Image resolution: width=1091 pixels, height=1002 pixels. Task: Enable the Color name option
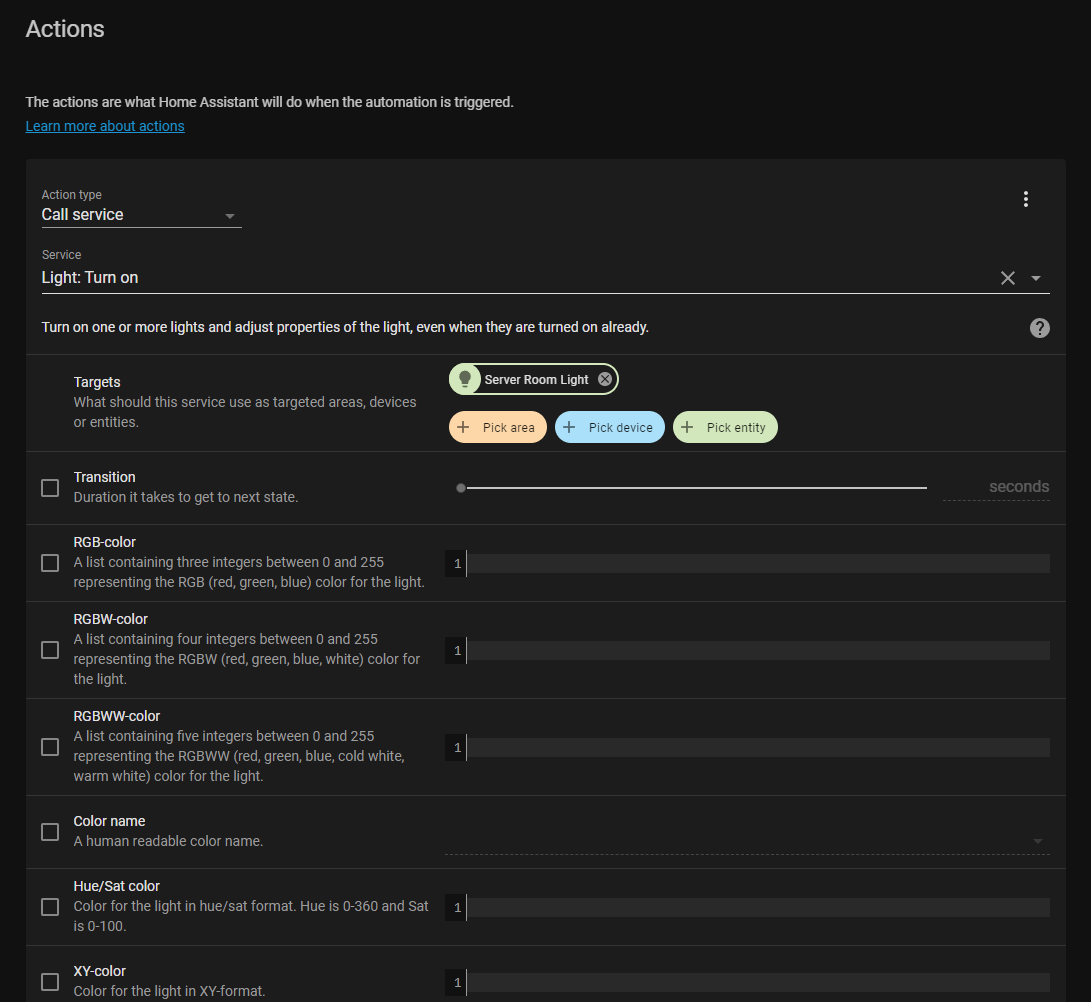[50, 831]
